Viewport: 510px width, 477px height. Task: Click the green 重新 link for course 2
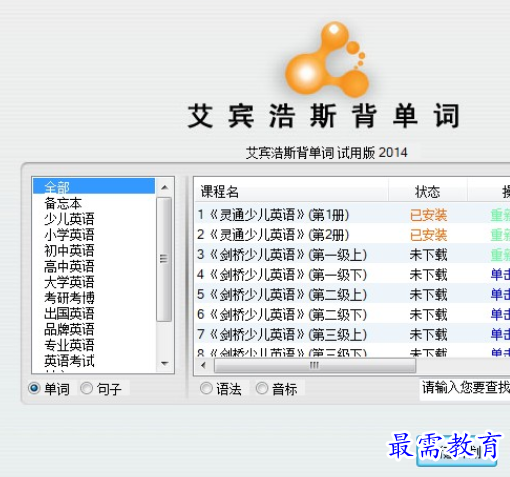[x=500, y=235]
